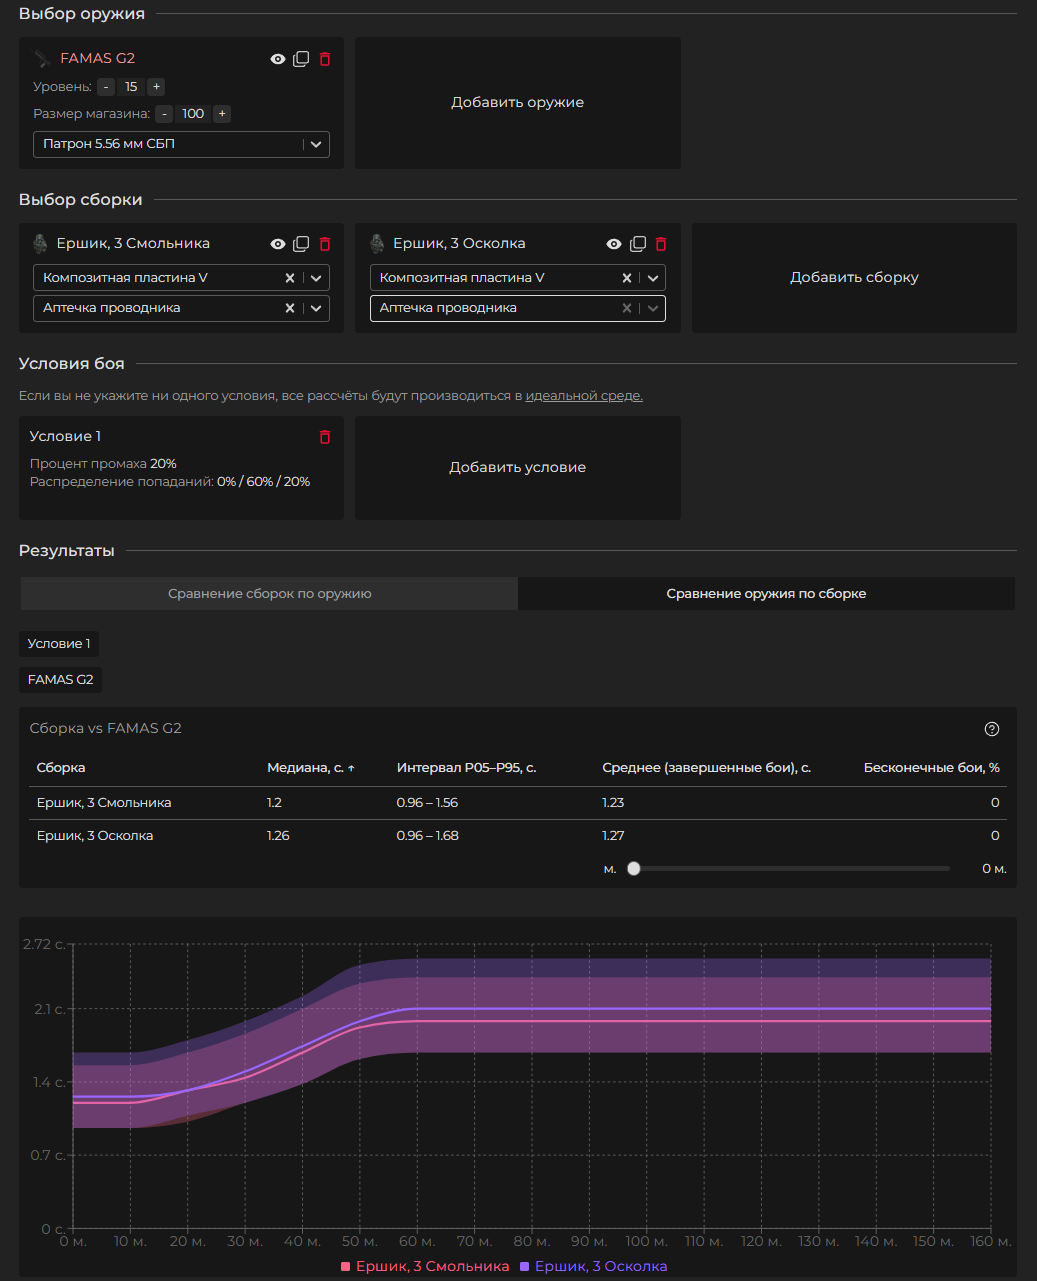
Task: Click the Ершик, 3 Смольника card title
Action: [133, 244]
